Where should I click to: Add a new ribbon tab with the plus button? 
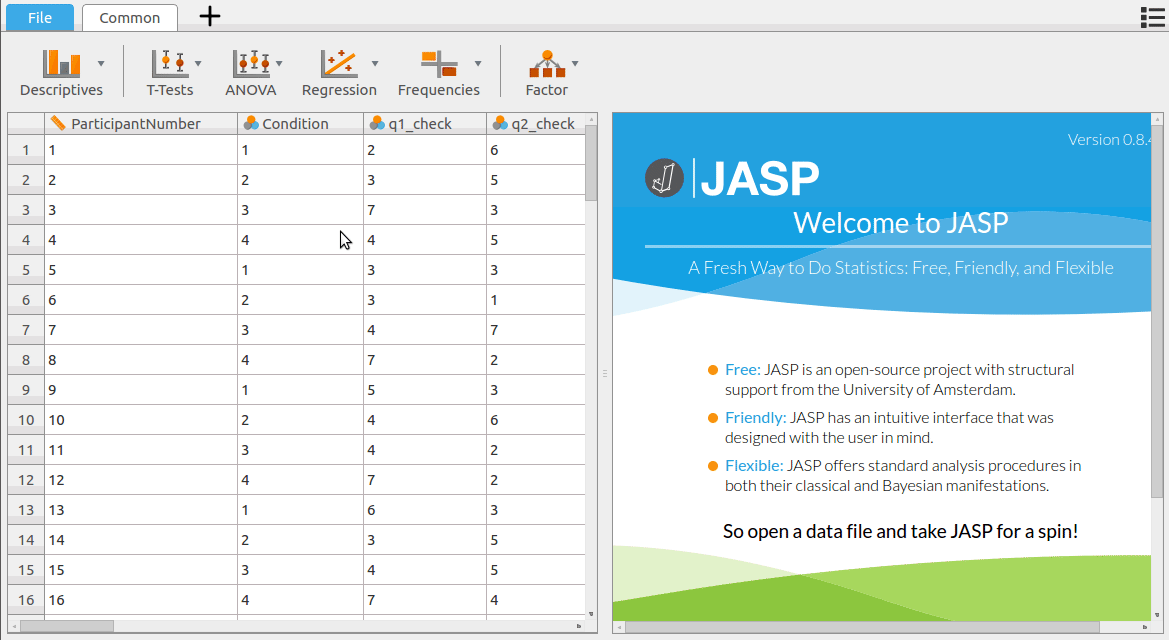coord(209,16)
